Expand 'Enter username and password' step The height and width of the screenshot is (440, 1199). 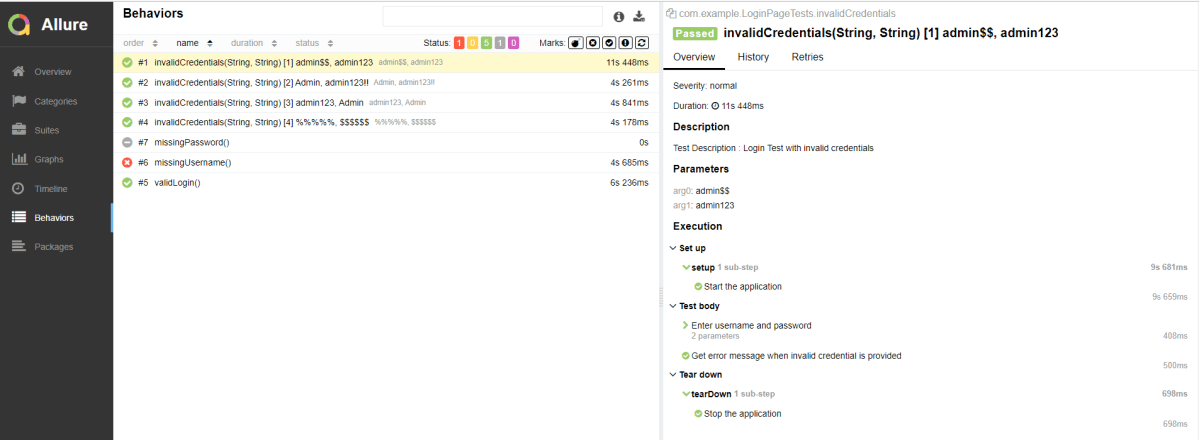[685, 325]
